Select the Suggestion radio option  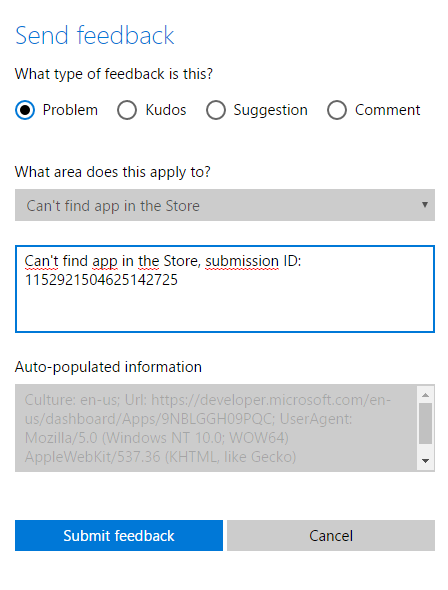[216, 110]
